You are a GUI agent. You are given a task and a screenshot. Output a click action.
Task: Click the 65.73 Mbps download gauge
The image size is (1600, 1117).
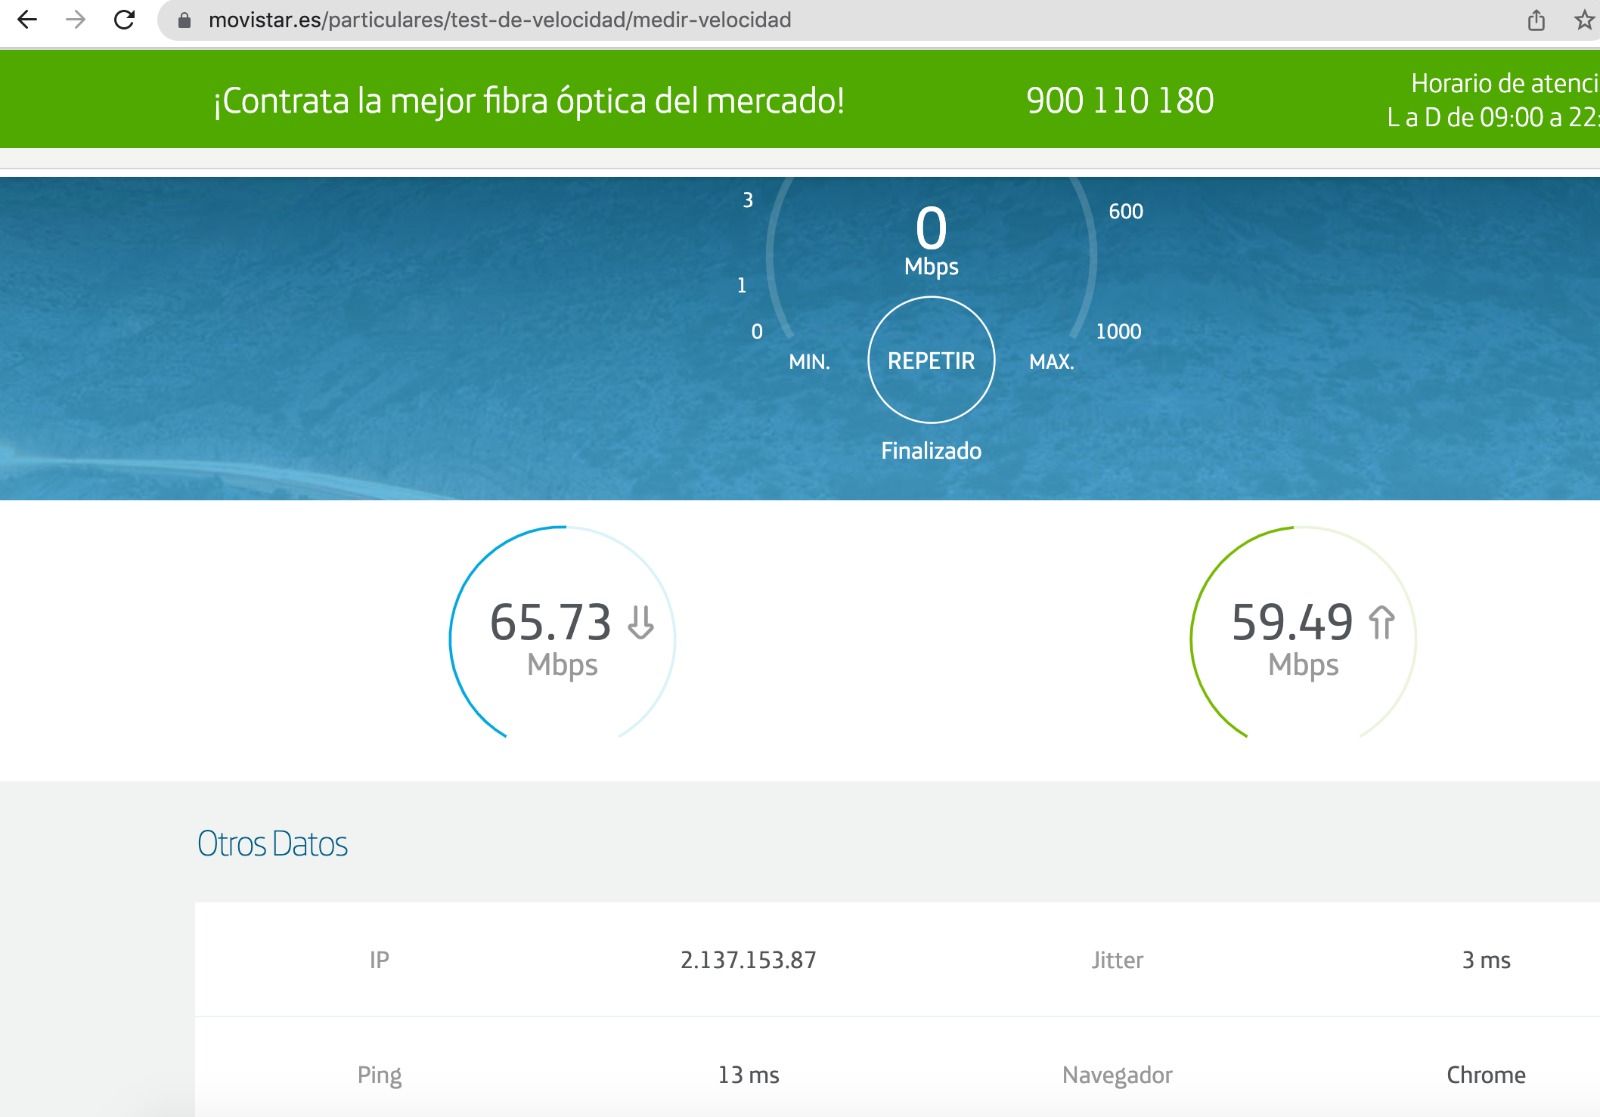(562, 636)
